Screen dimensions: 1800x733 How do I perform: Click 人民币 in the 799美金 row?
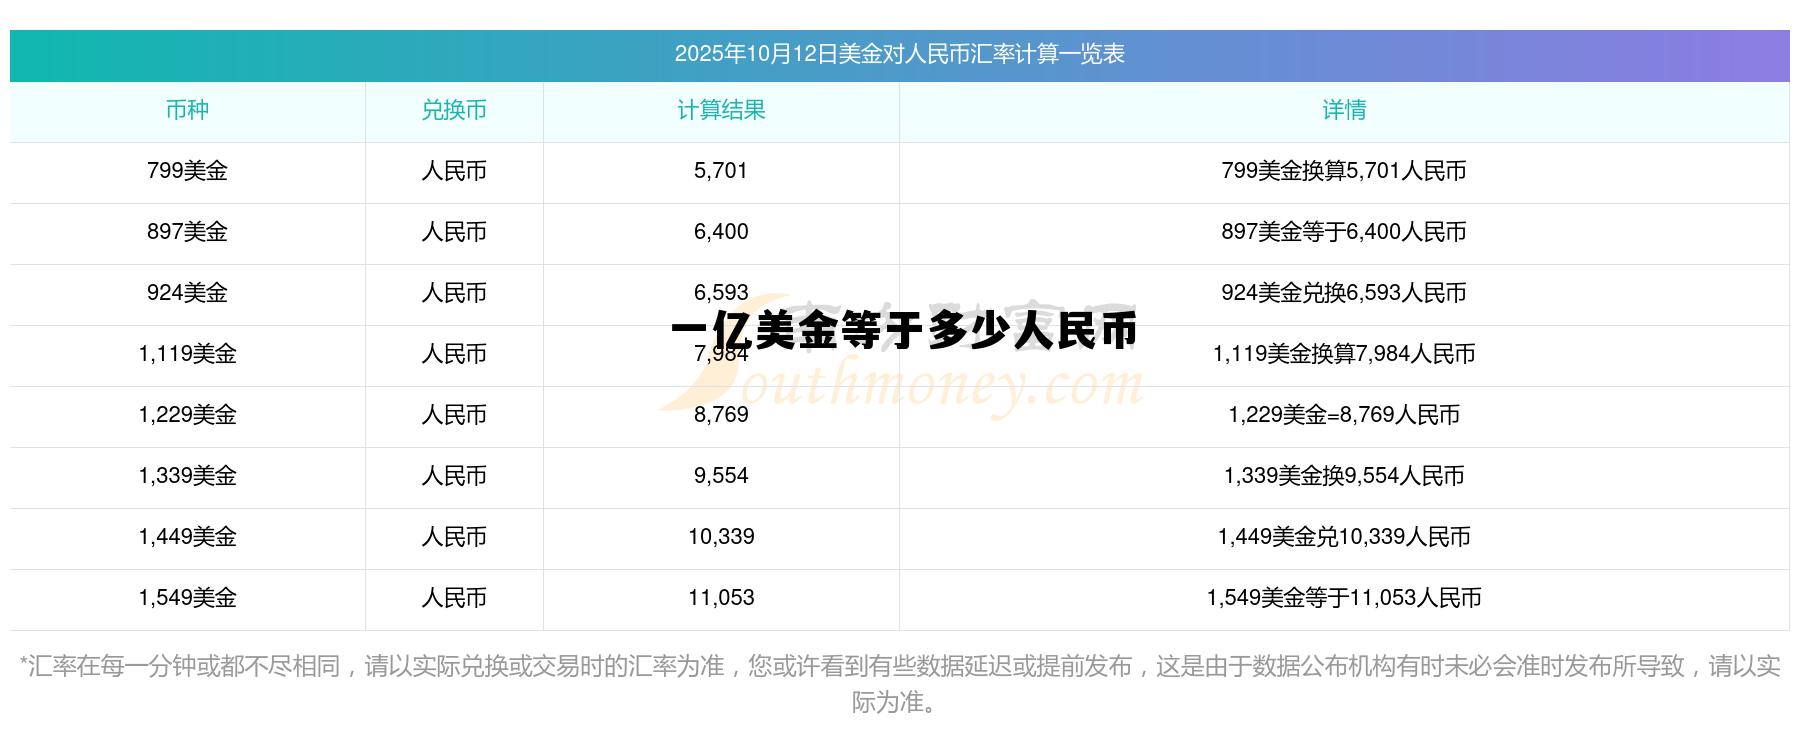coord(454,171)
